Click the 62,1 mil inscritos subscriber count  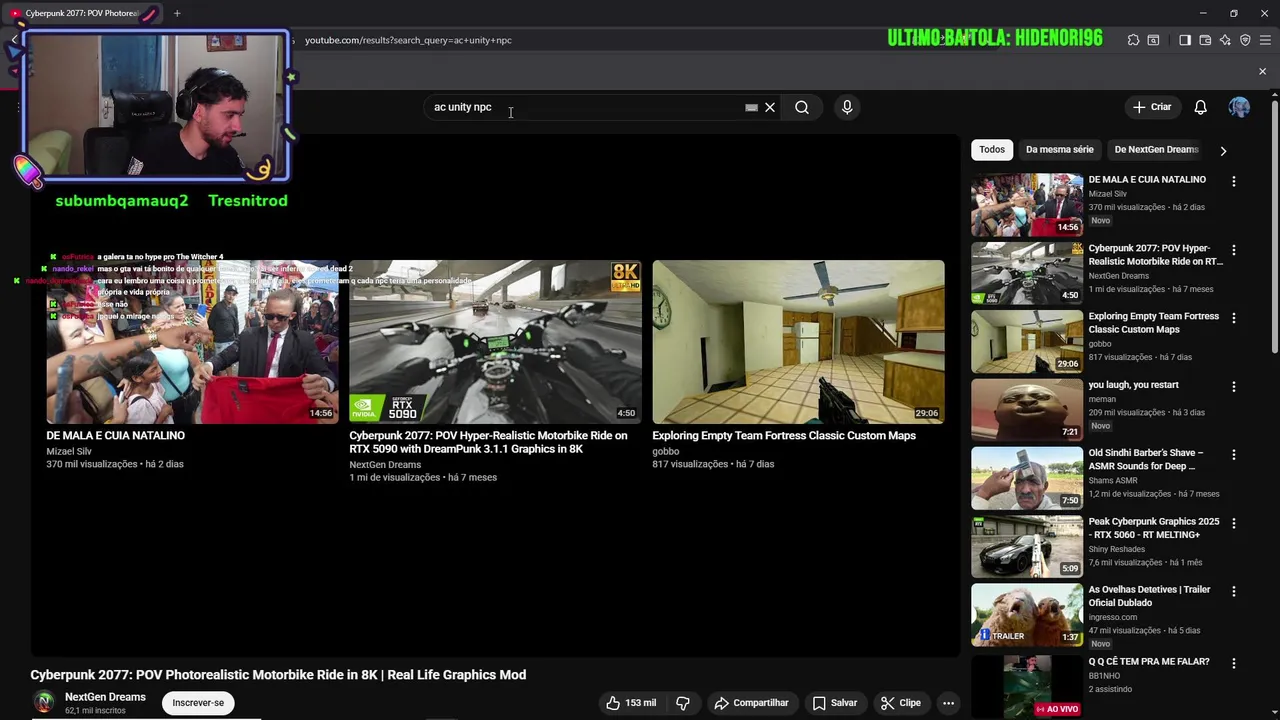(95, 711)
